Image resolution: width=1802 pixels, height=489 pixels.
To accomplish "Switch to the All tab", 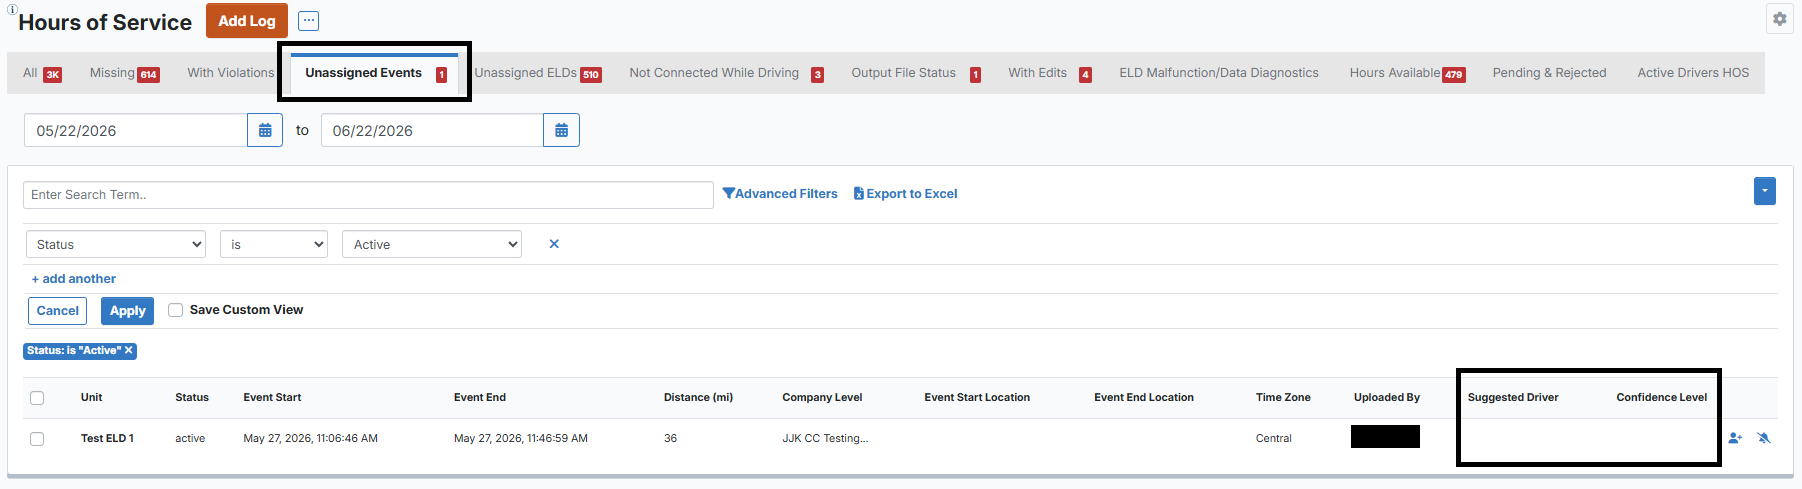I will (42, 73).
